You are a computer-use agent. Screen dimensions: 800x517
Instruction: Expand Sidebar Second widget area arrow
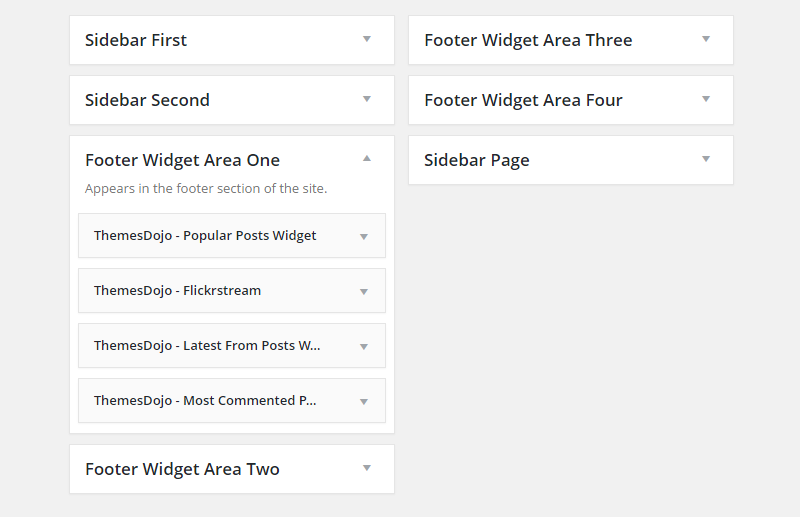367,99
